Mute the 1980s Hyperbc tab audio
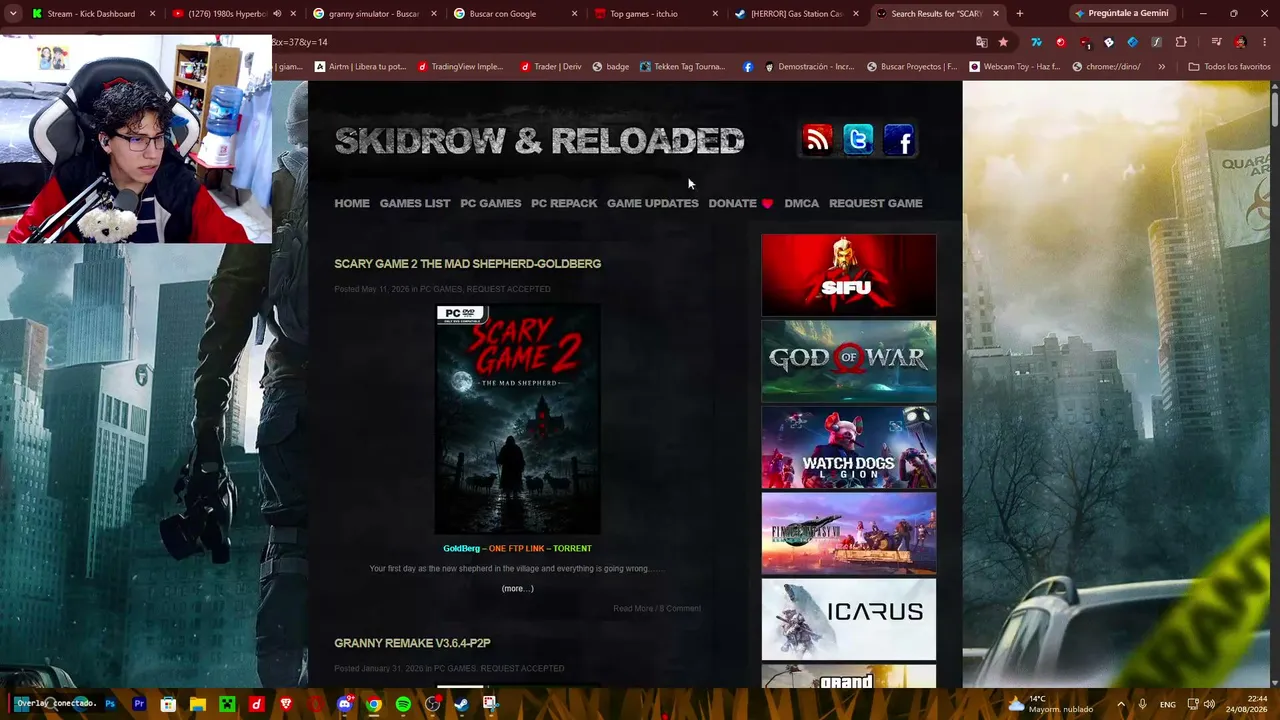 (x=277, y=14)
